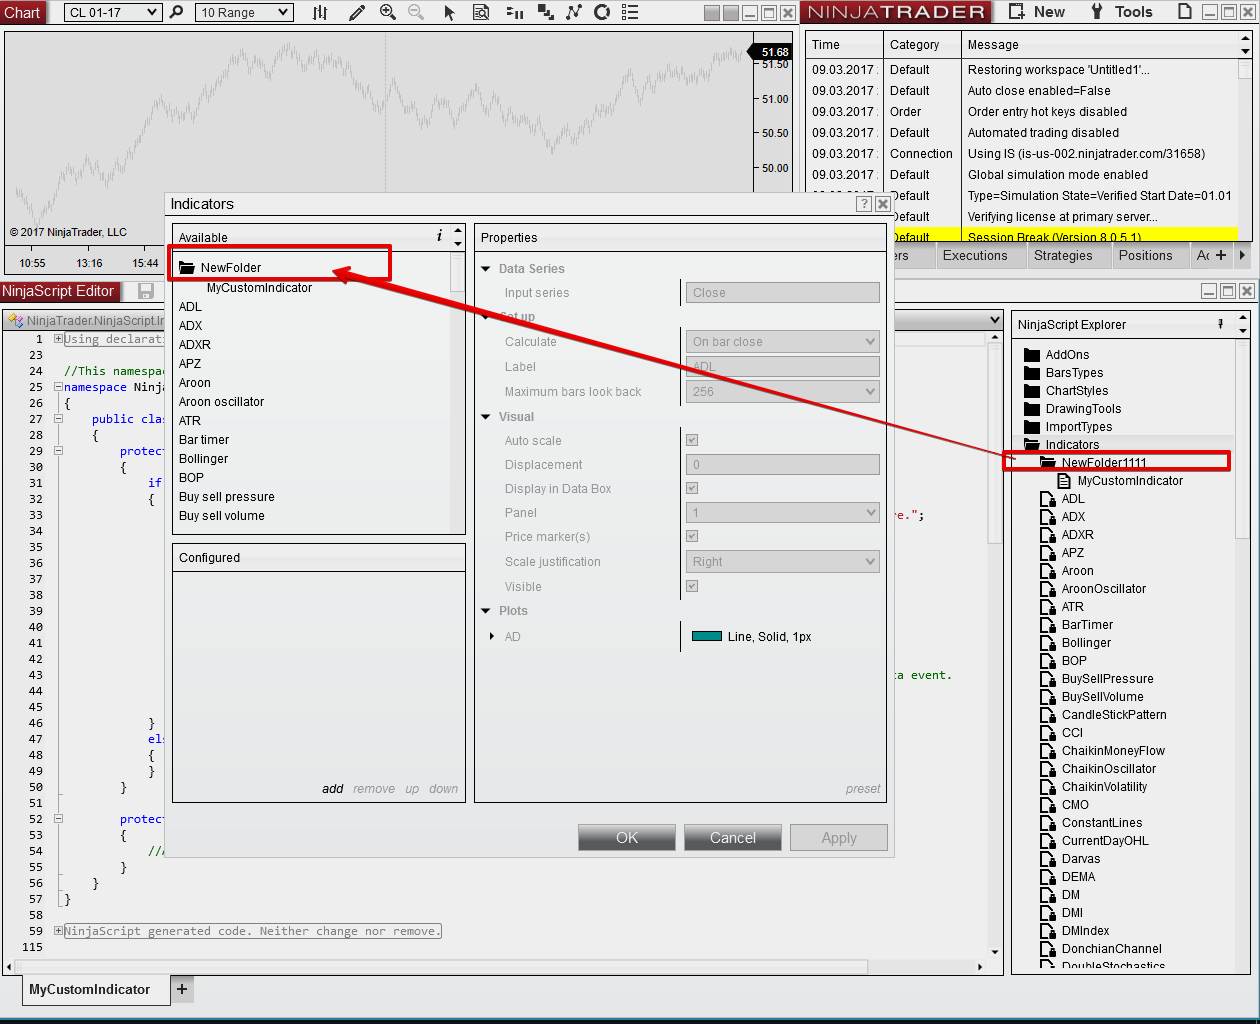Toggle the Chart Trader icon
Viewport: 1260px width, 1024px height.
click(x=514, y=12)
